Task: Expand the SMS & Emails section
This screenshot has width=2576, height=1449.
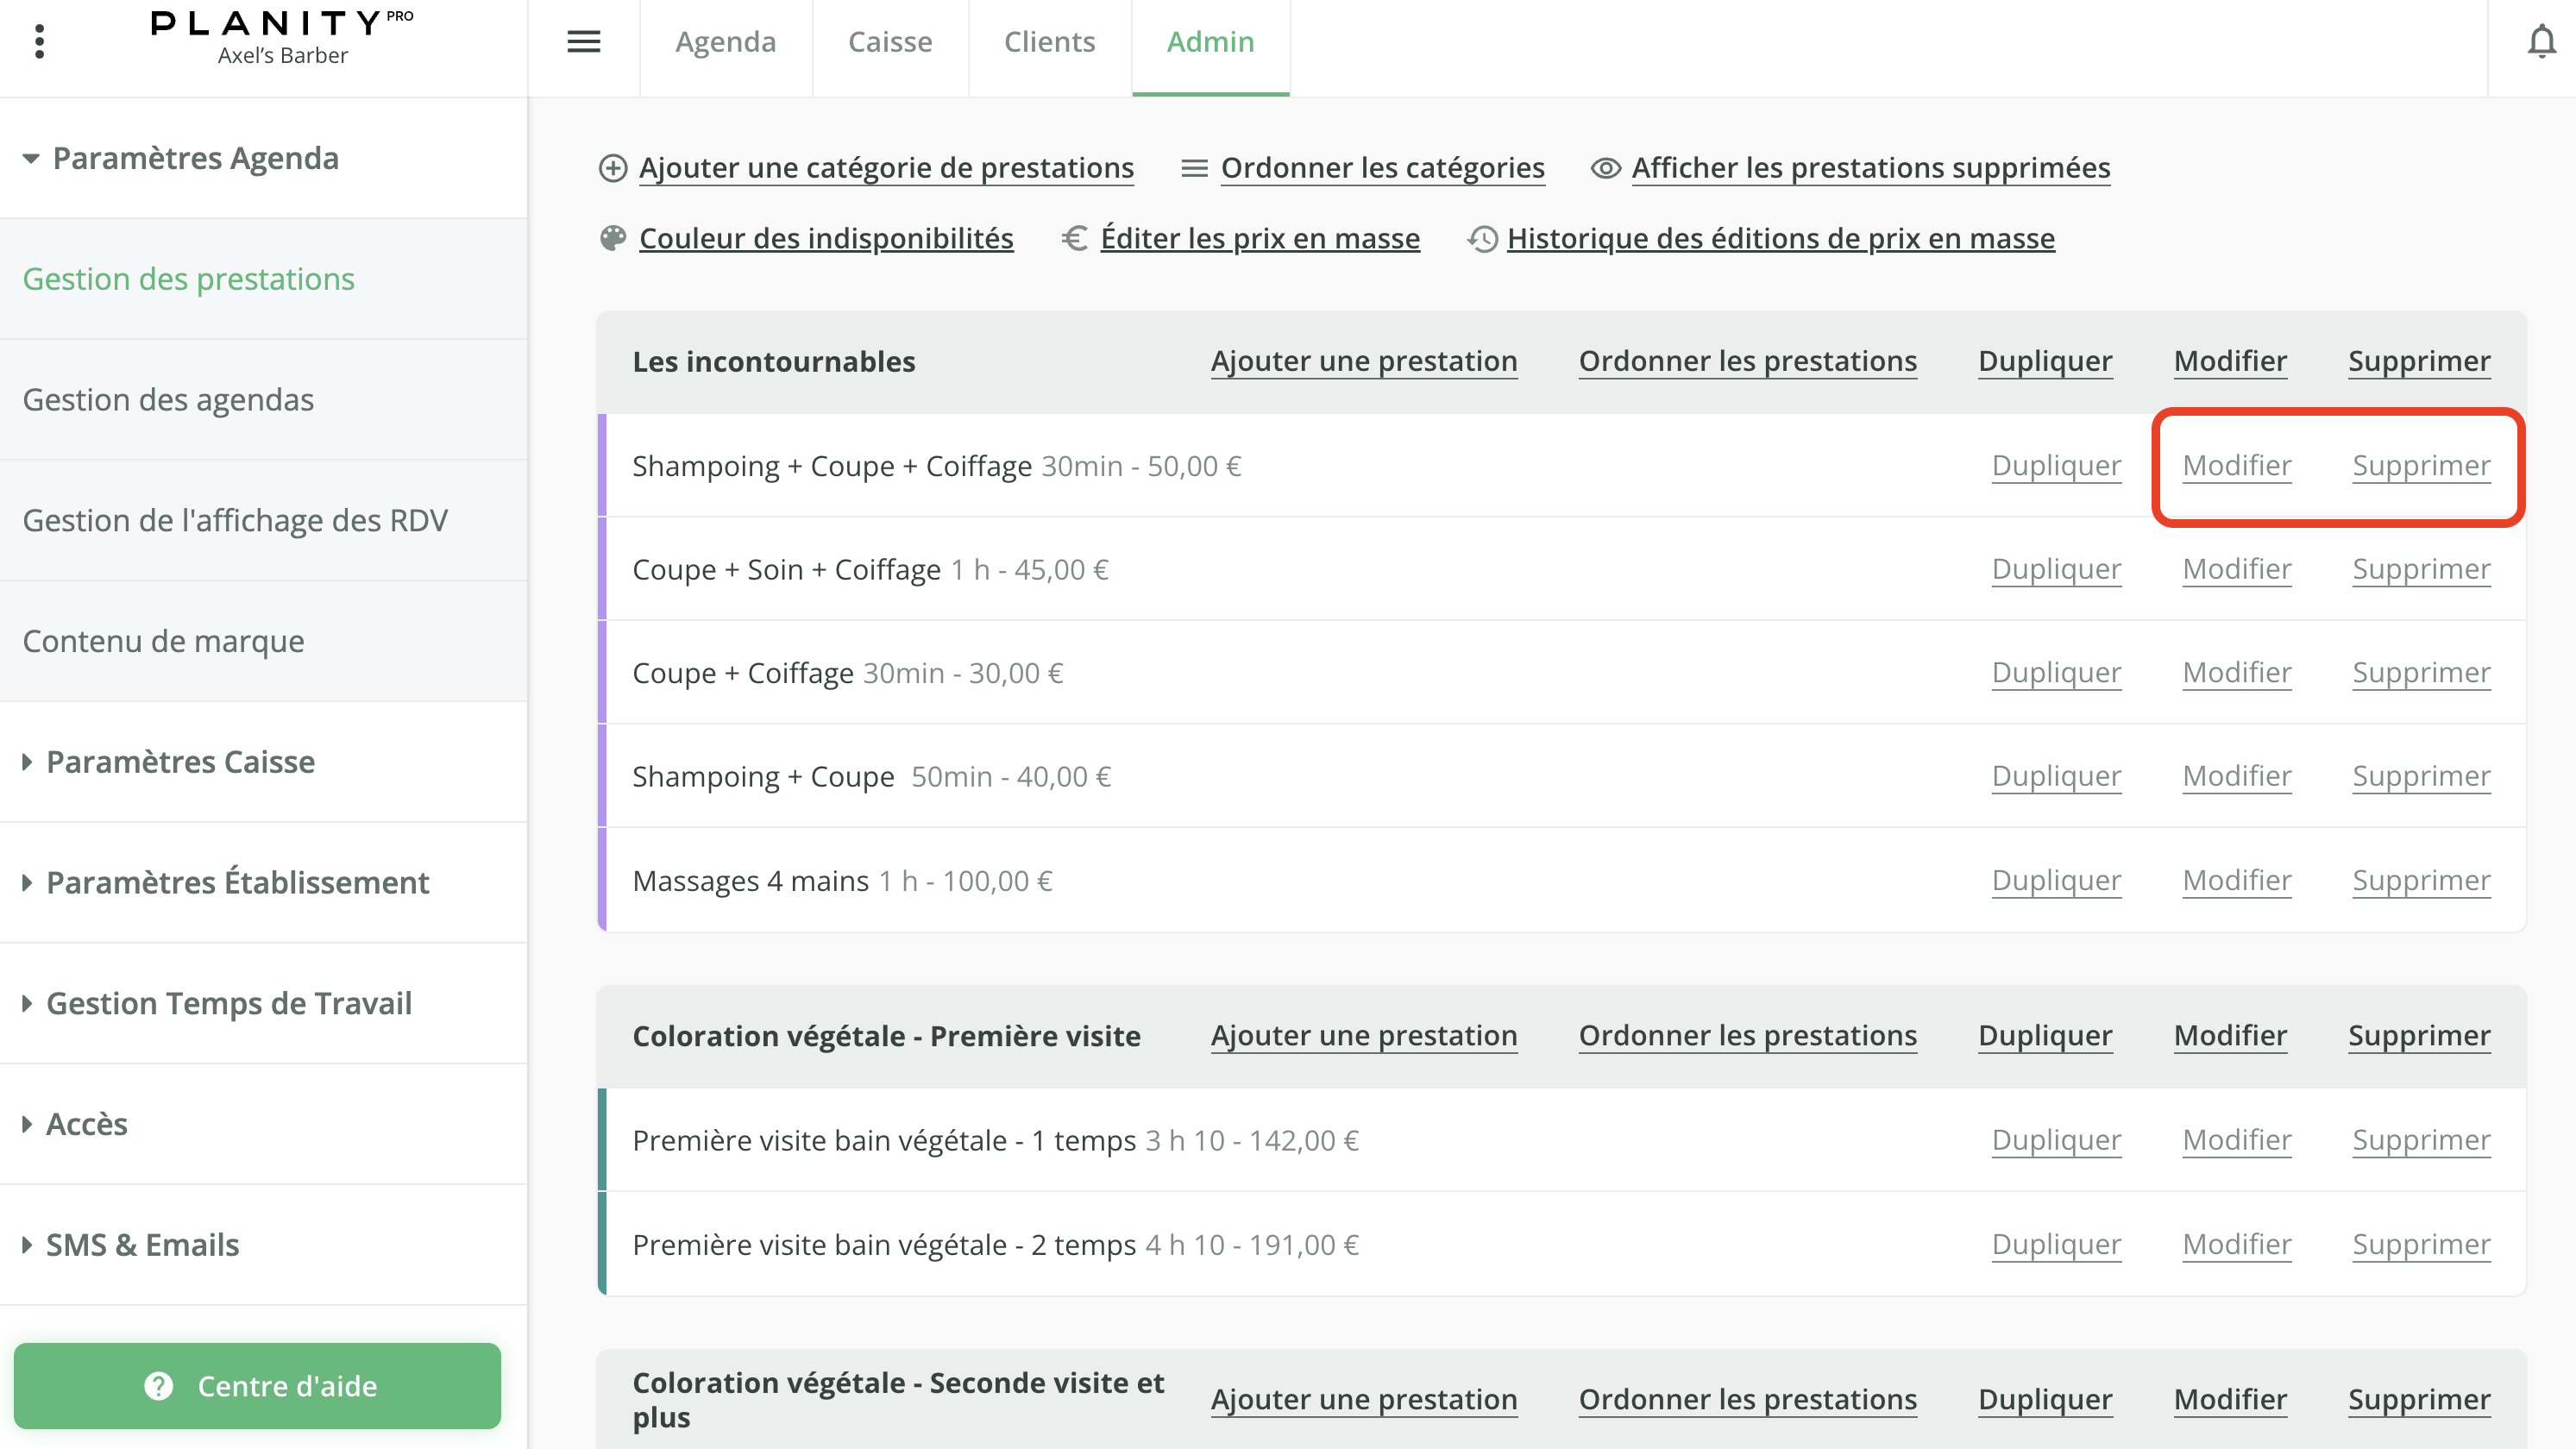Action: [x=142, y=1245]
